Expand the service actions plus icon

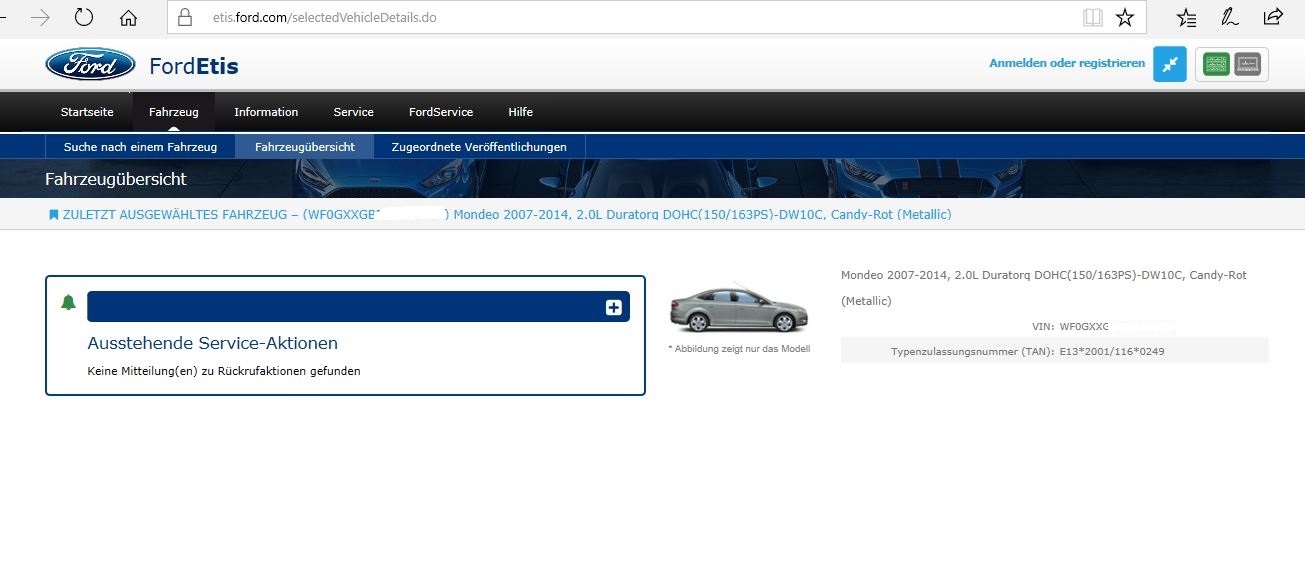point(614,308)
